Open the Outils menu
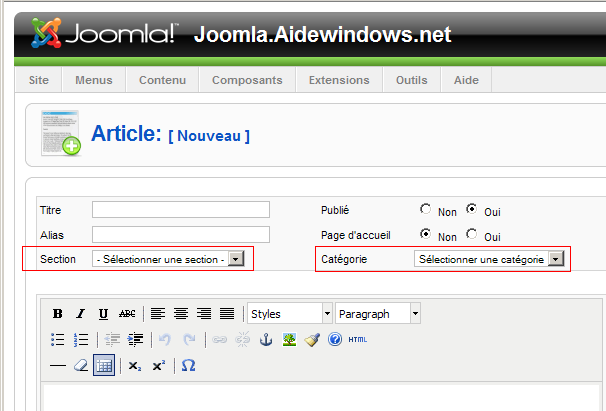The width and height of the screenshot is (606, 411). coord(412,80)
